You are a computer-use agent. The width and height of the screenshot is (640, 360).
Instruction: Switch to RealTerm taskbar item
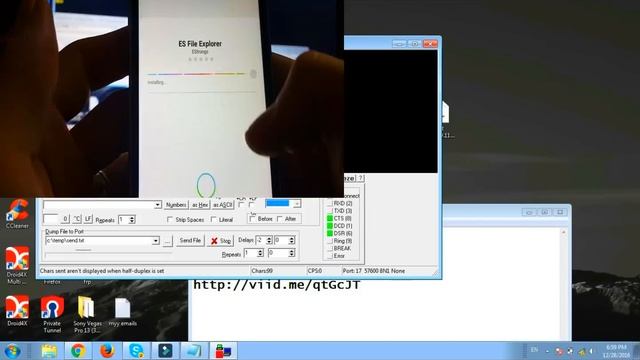click(223, 351)
